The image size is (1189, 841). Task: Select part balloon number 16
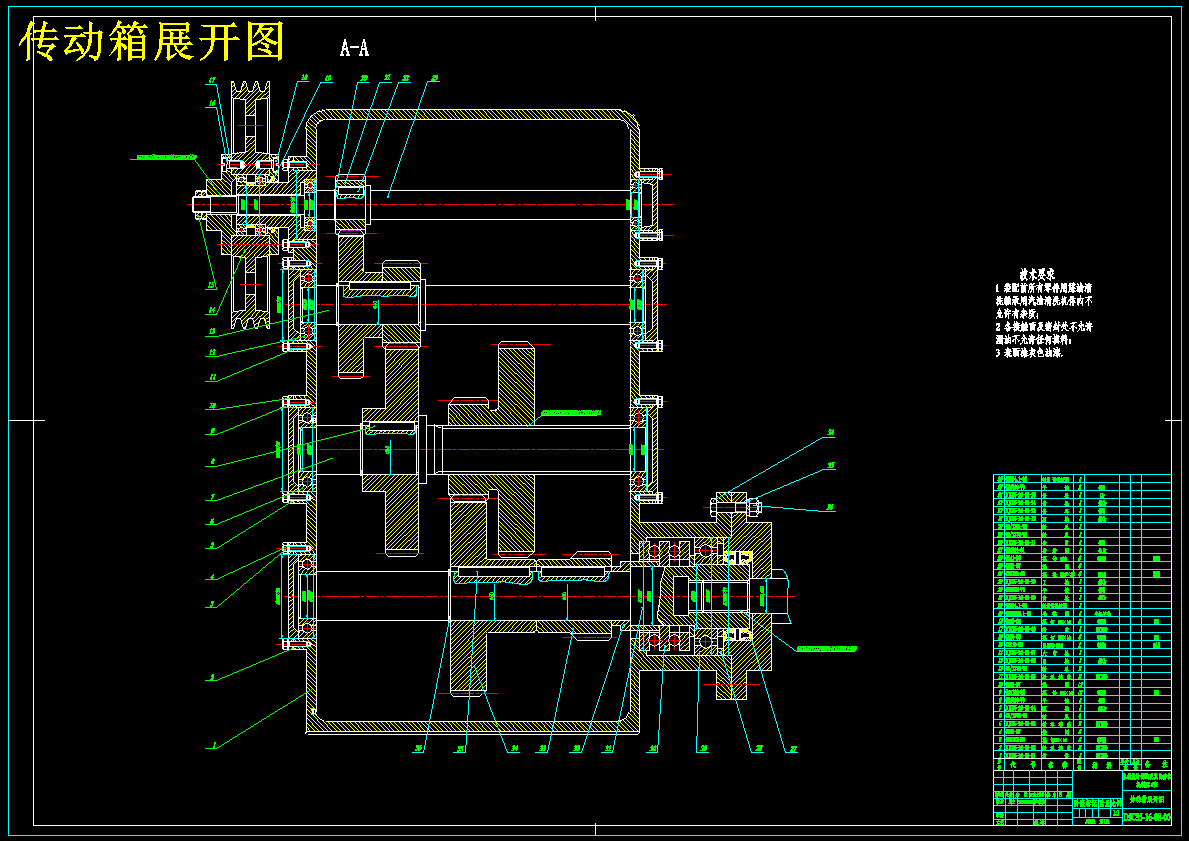tap(212, 103)
